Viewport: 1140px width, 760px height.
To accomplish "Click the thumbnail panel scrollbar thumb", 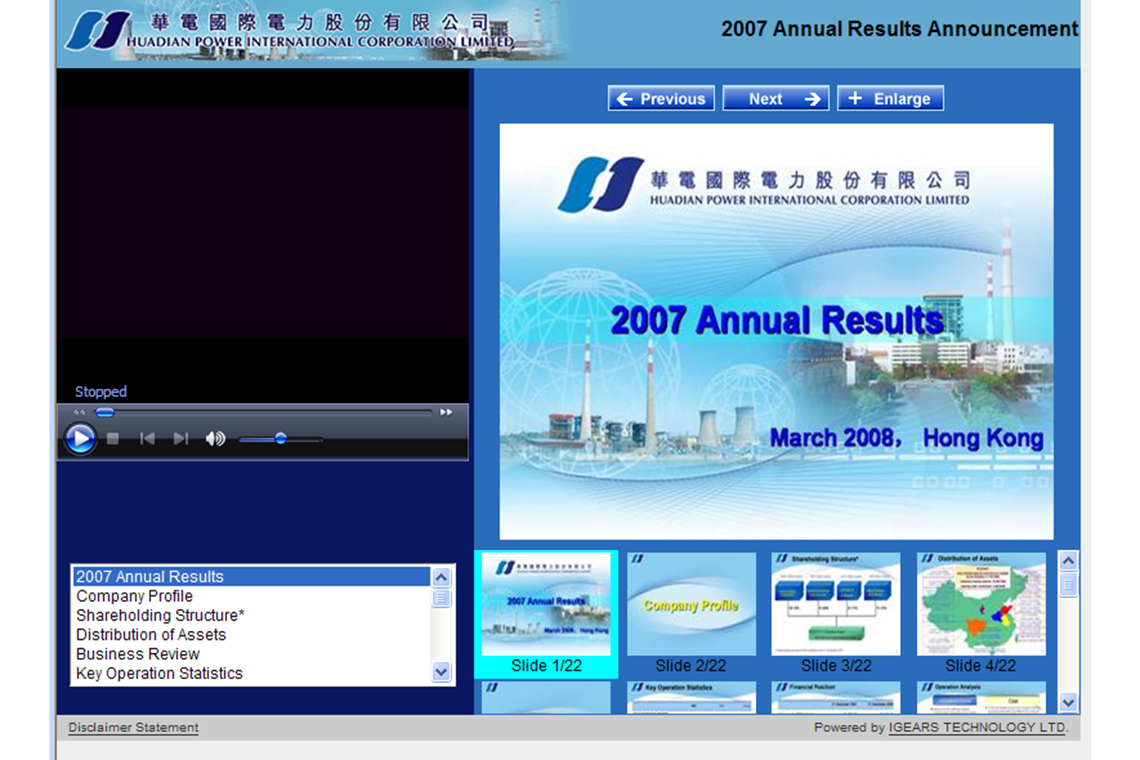I will (x=1068, y=585).
